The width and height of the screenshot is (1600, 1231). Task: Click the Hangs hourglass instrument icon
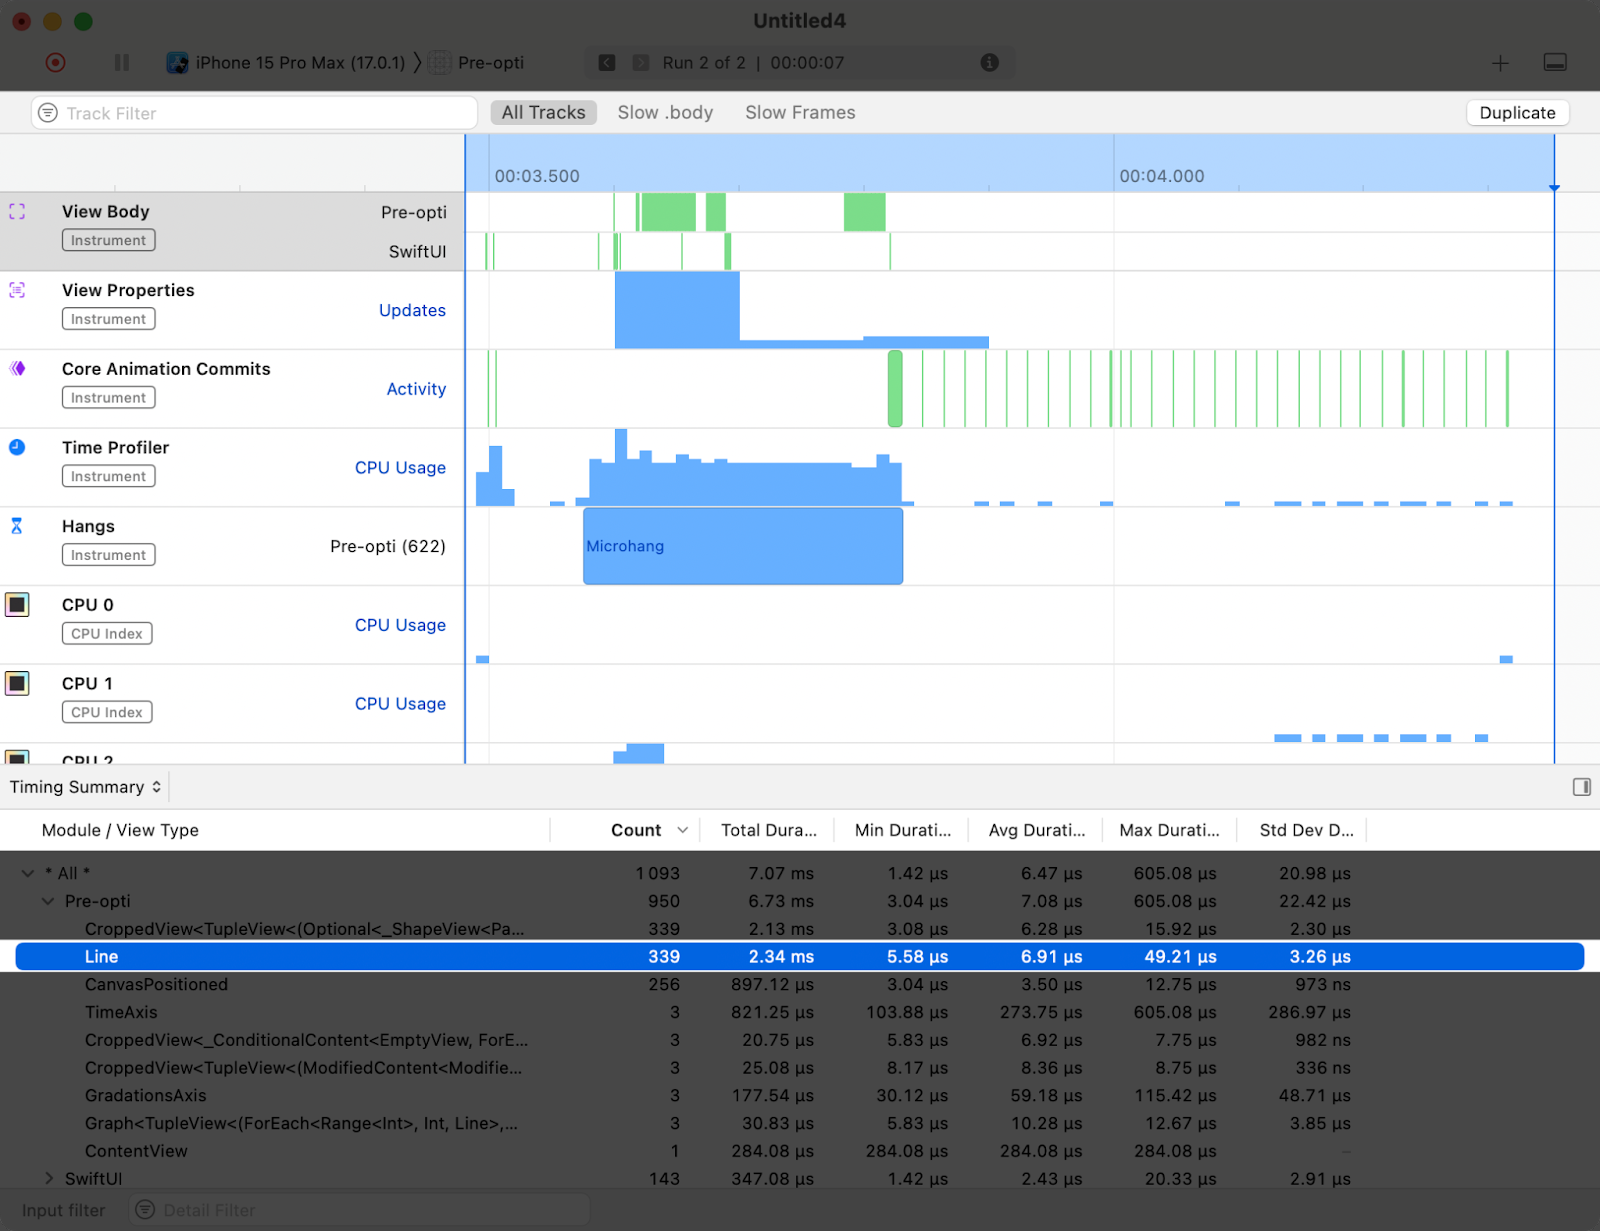pos(16,525)
